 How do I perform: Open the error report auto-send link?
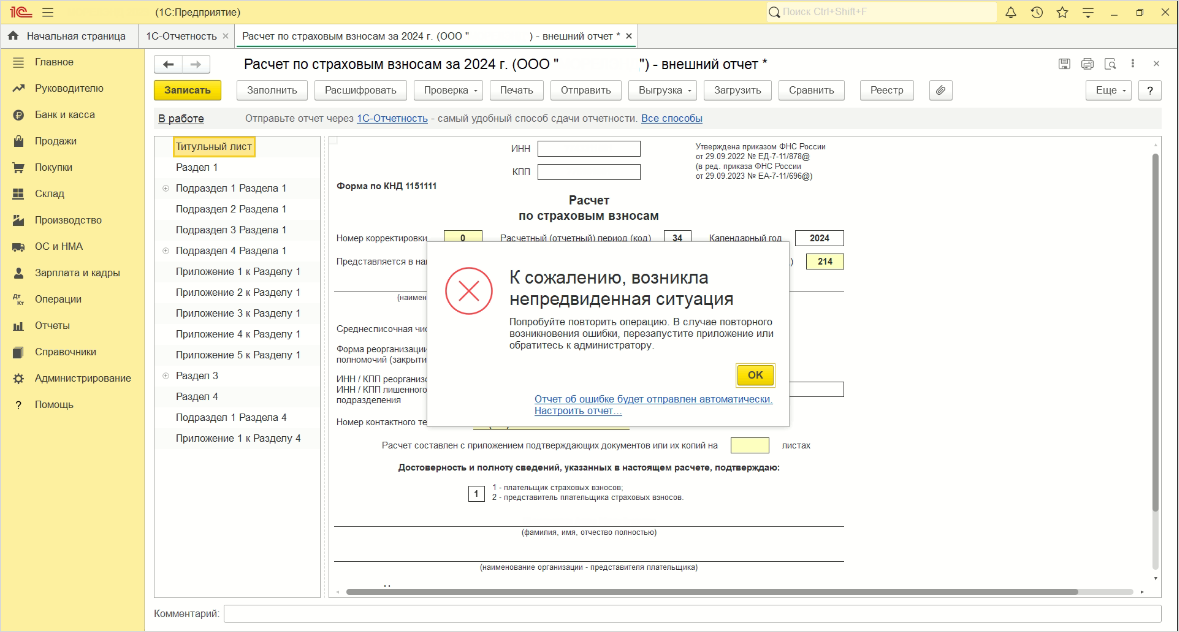pyautogui.click(x=653, y=399)
